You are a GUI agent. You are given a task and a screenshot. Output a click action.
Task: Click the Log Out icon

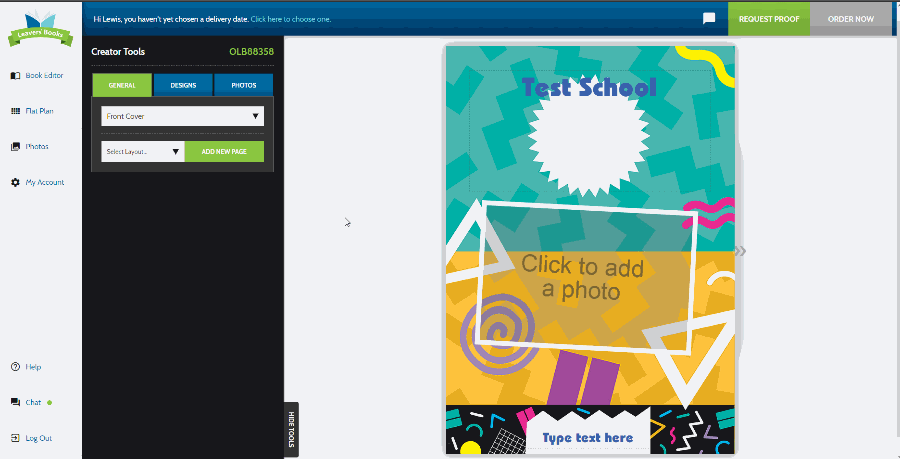pos(15,438)
